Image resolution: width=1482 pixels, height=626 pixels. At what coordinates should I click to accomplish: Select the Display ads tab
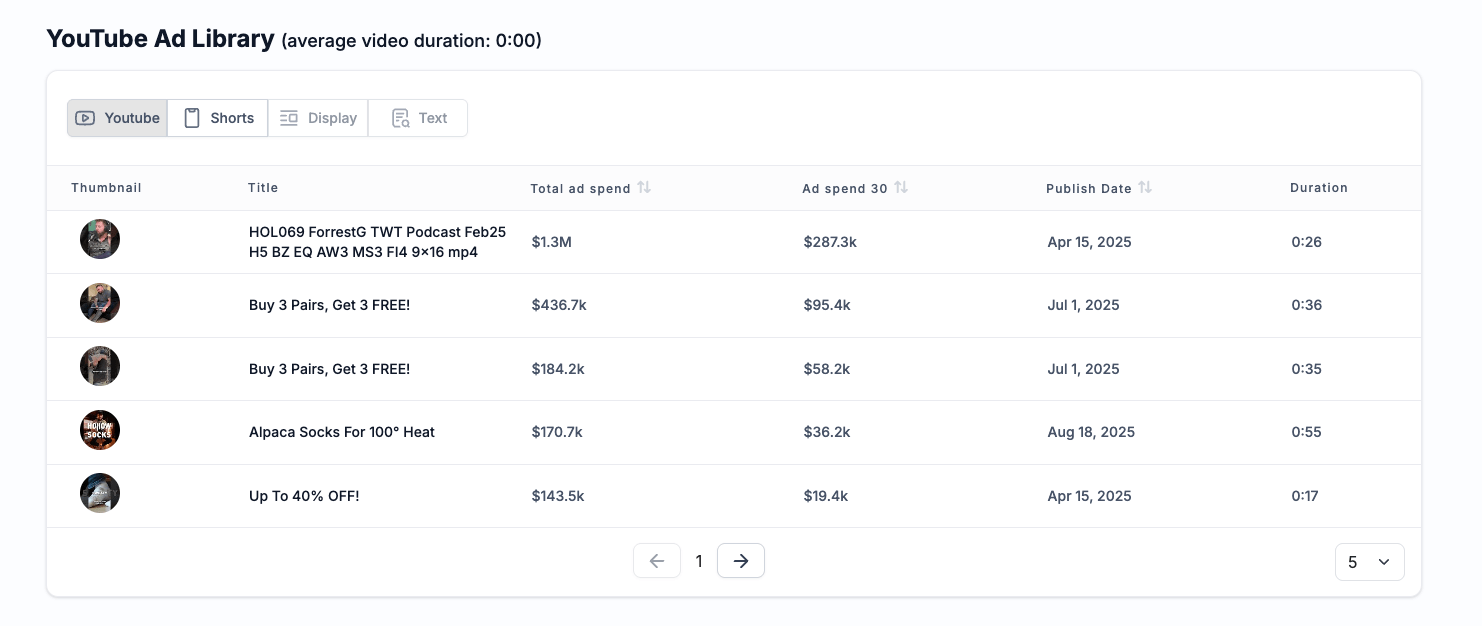pos(318,118)
